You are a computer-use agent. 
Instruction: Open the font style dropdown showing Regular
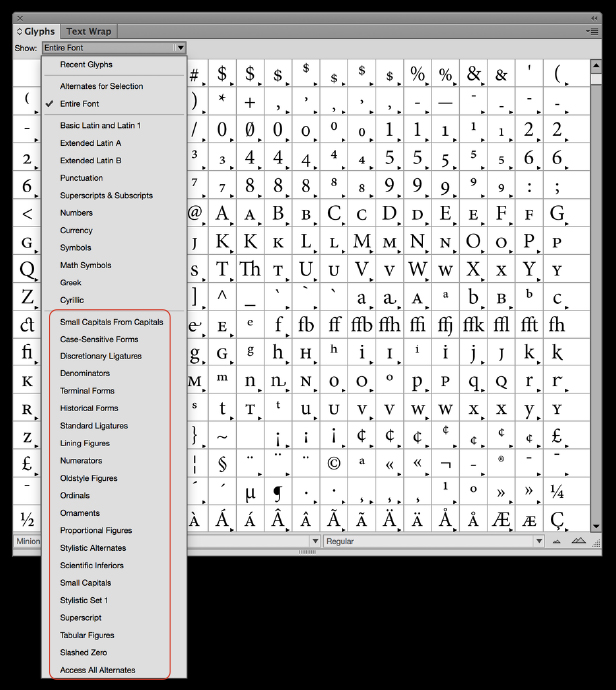(434, 541)
